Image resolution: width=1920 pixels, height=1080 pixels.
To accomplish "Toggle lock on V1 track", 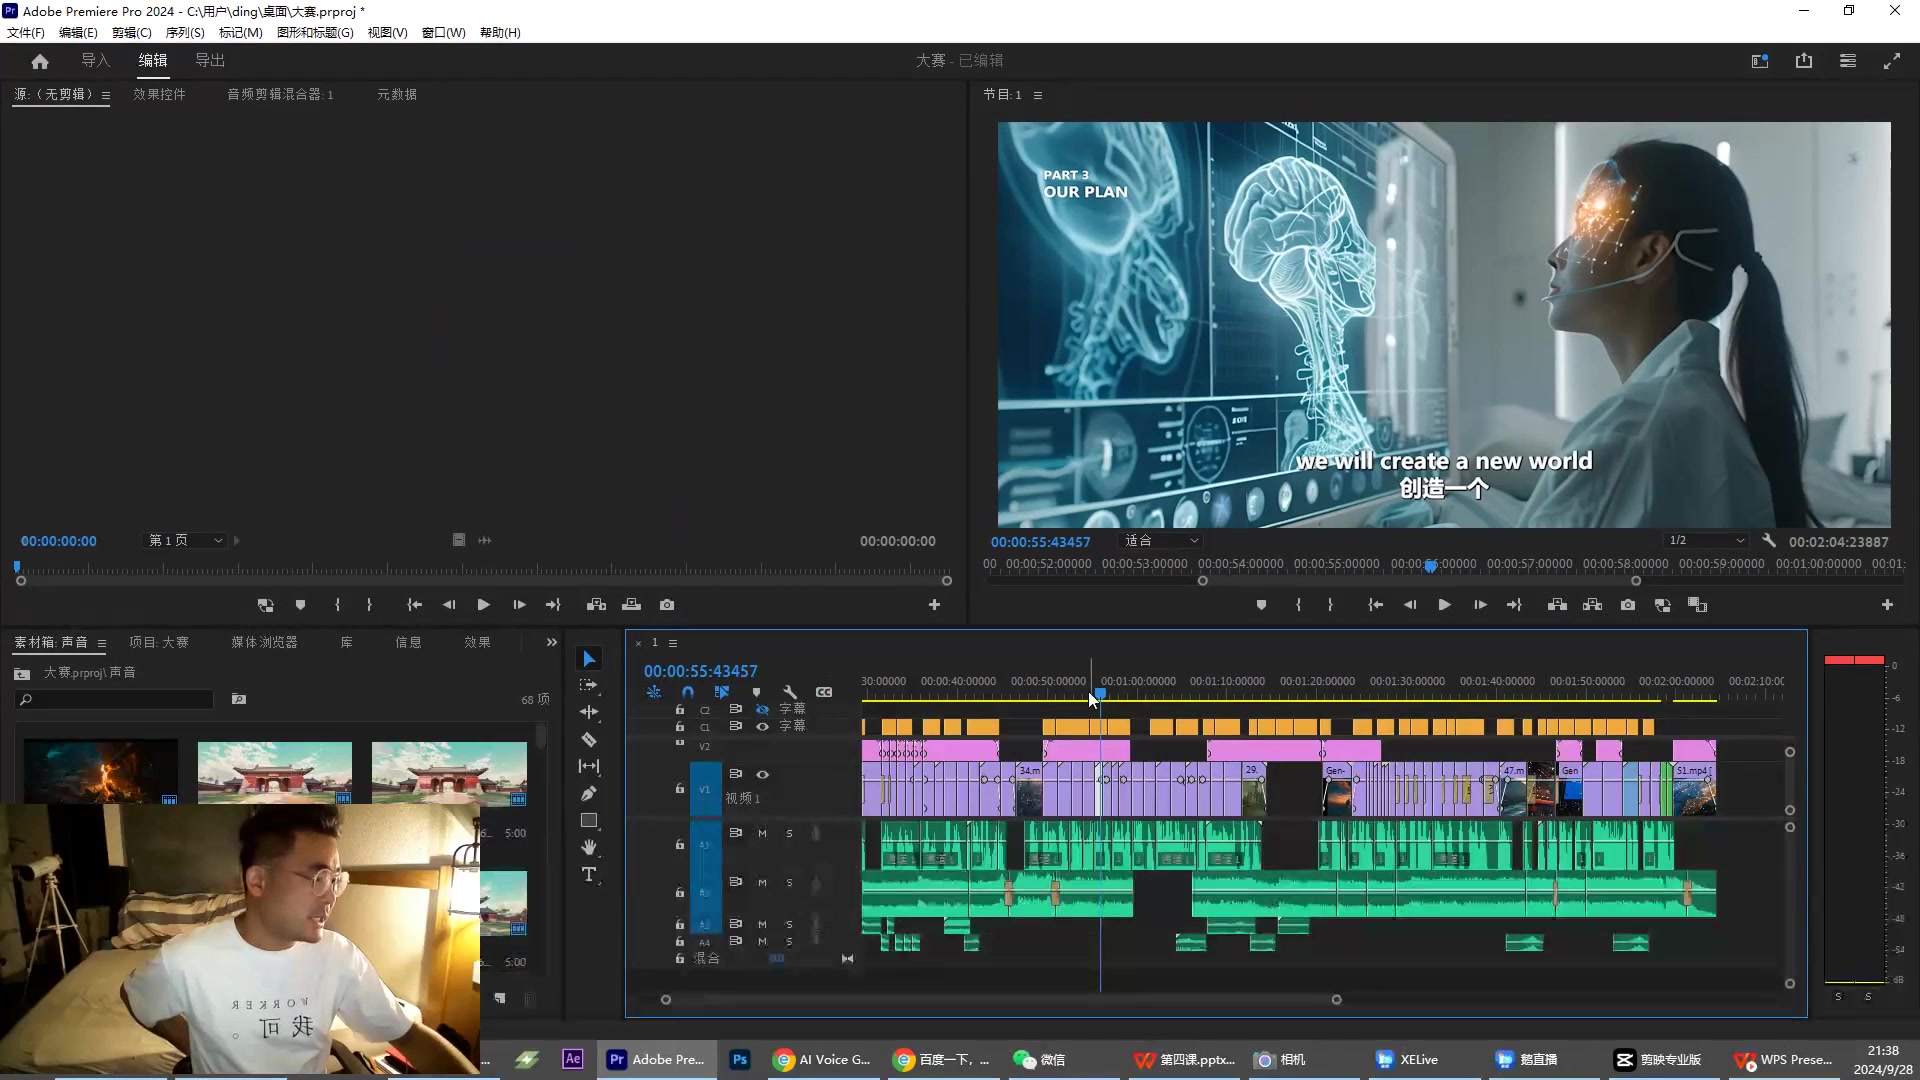I will point(680,789).
